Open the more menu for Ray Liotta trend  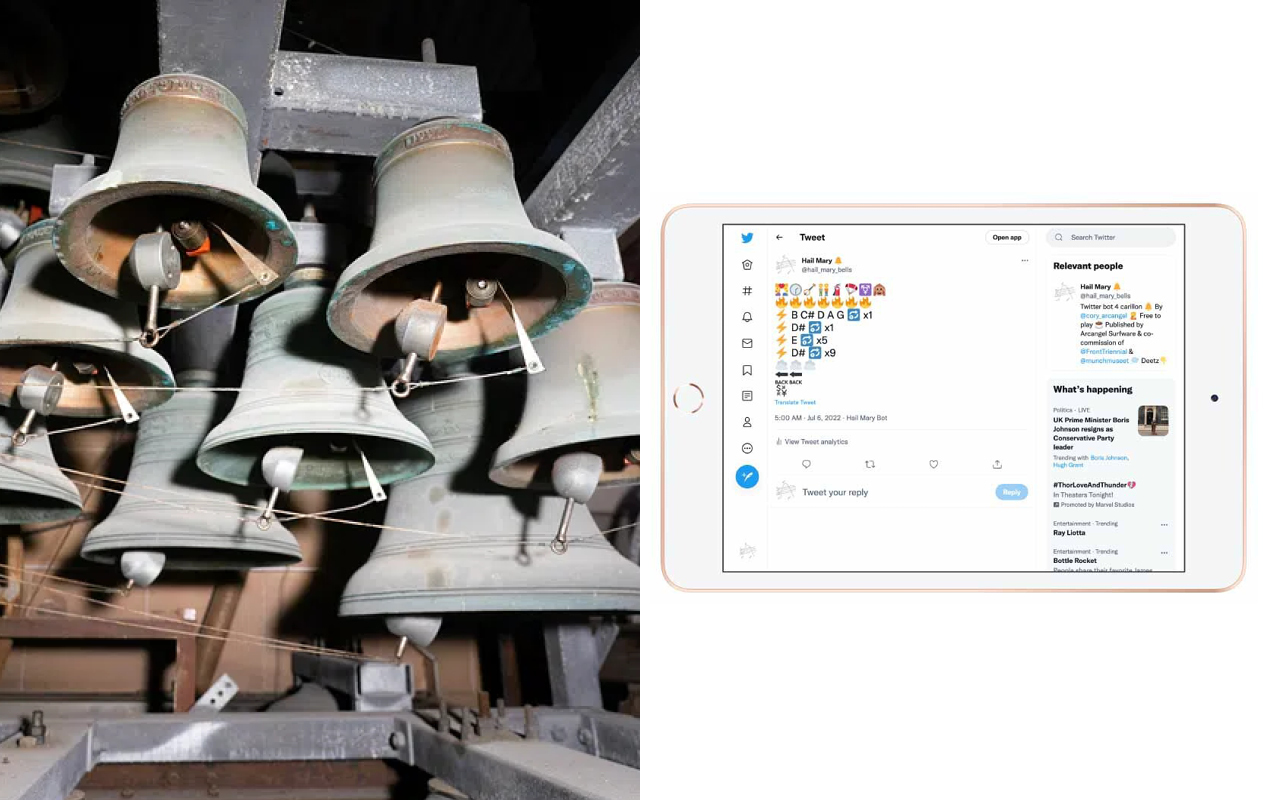tap(1164, 525)
